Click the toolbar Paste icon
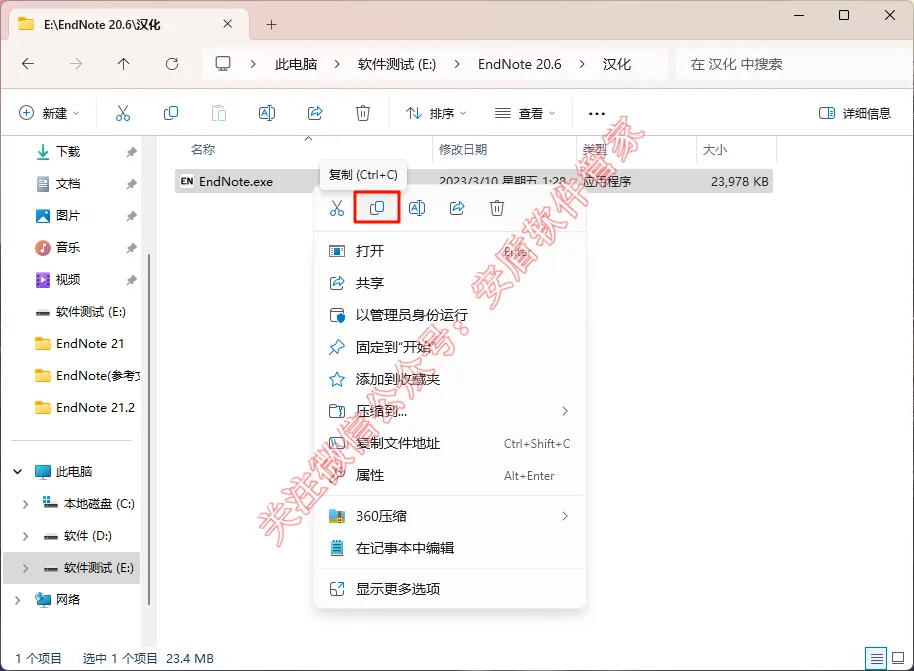This screenshot has height=671, width=914. pos(219,113)
